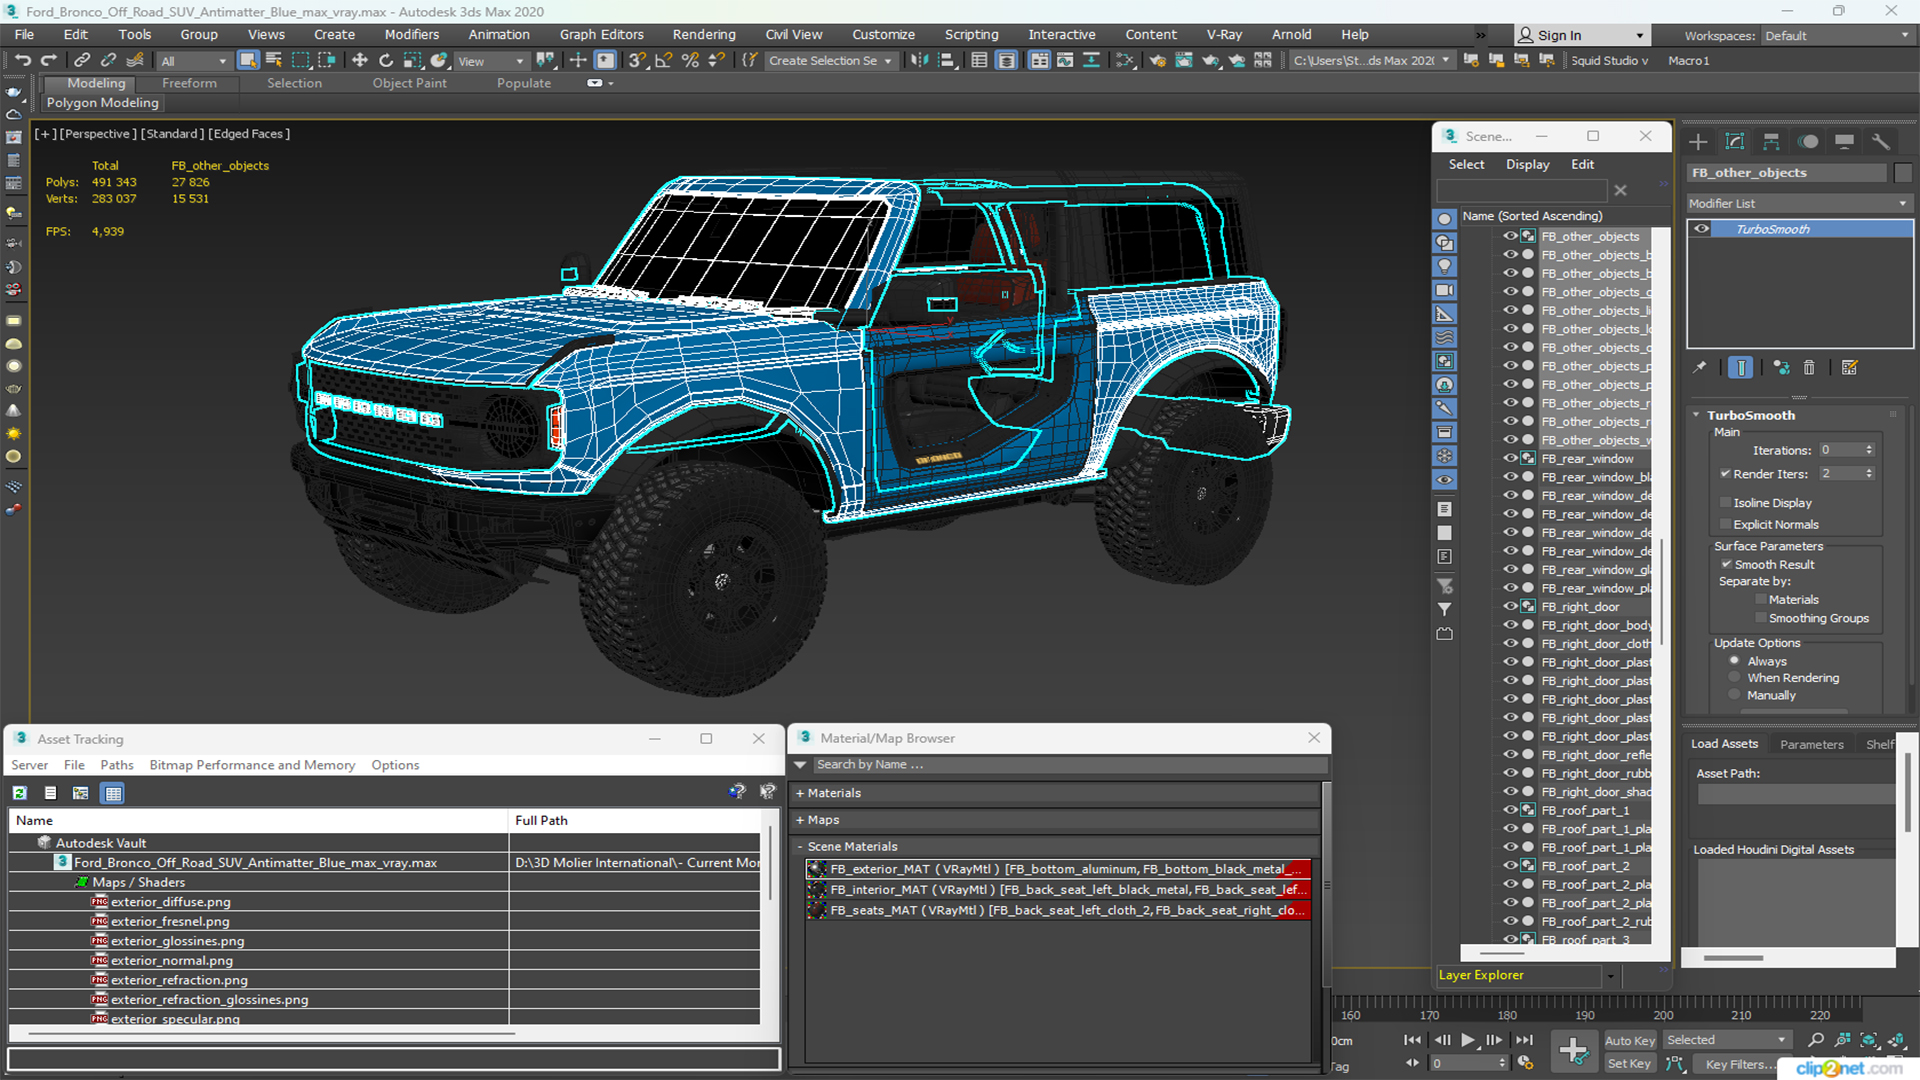The image size is (1920, 1080).
Task: Open the Time Configuration icon
Action: coord(1525,1063)
